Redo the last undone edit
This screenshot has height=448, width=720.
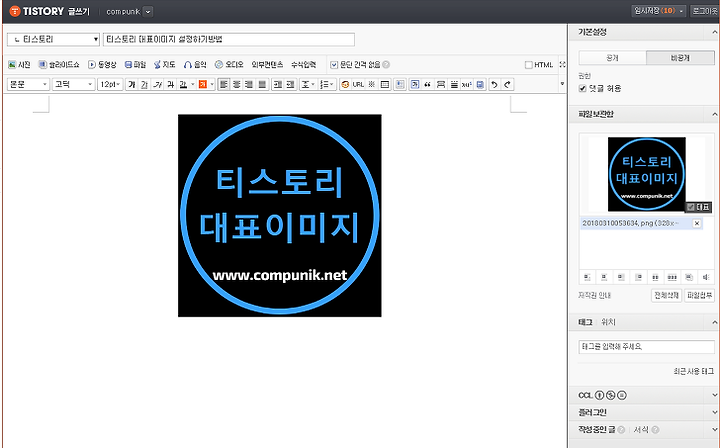pyautogui.click(x=507, y=84)
